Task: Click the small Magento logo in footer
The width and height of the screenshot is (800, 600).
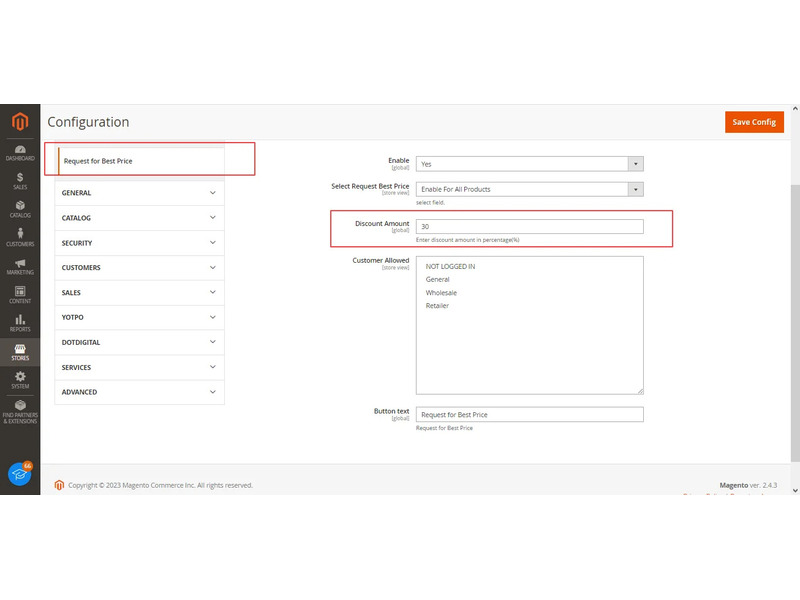Action: pyautogui.click(x=59, y=485)
